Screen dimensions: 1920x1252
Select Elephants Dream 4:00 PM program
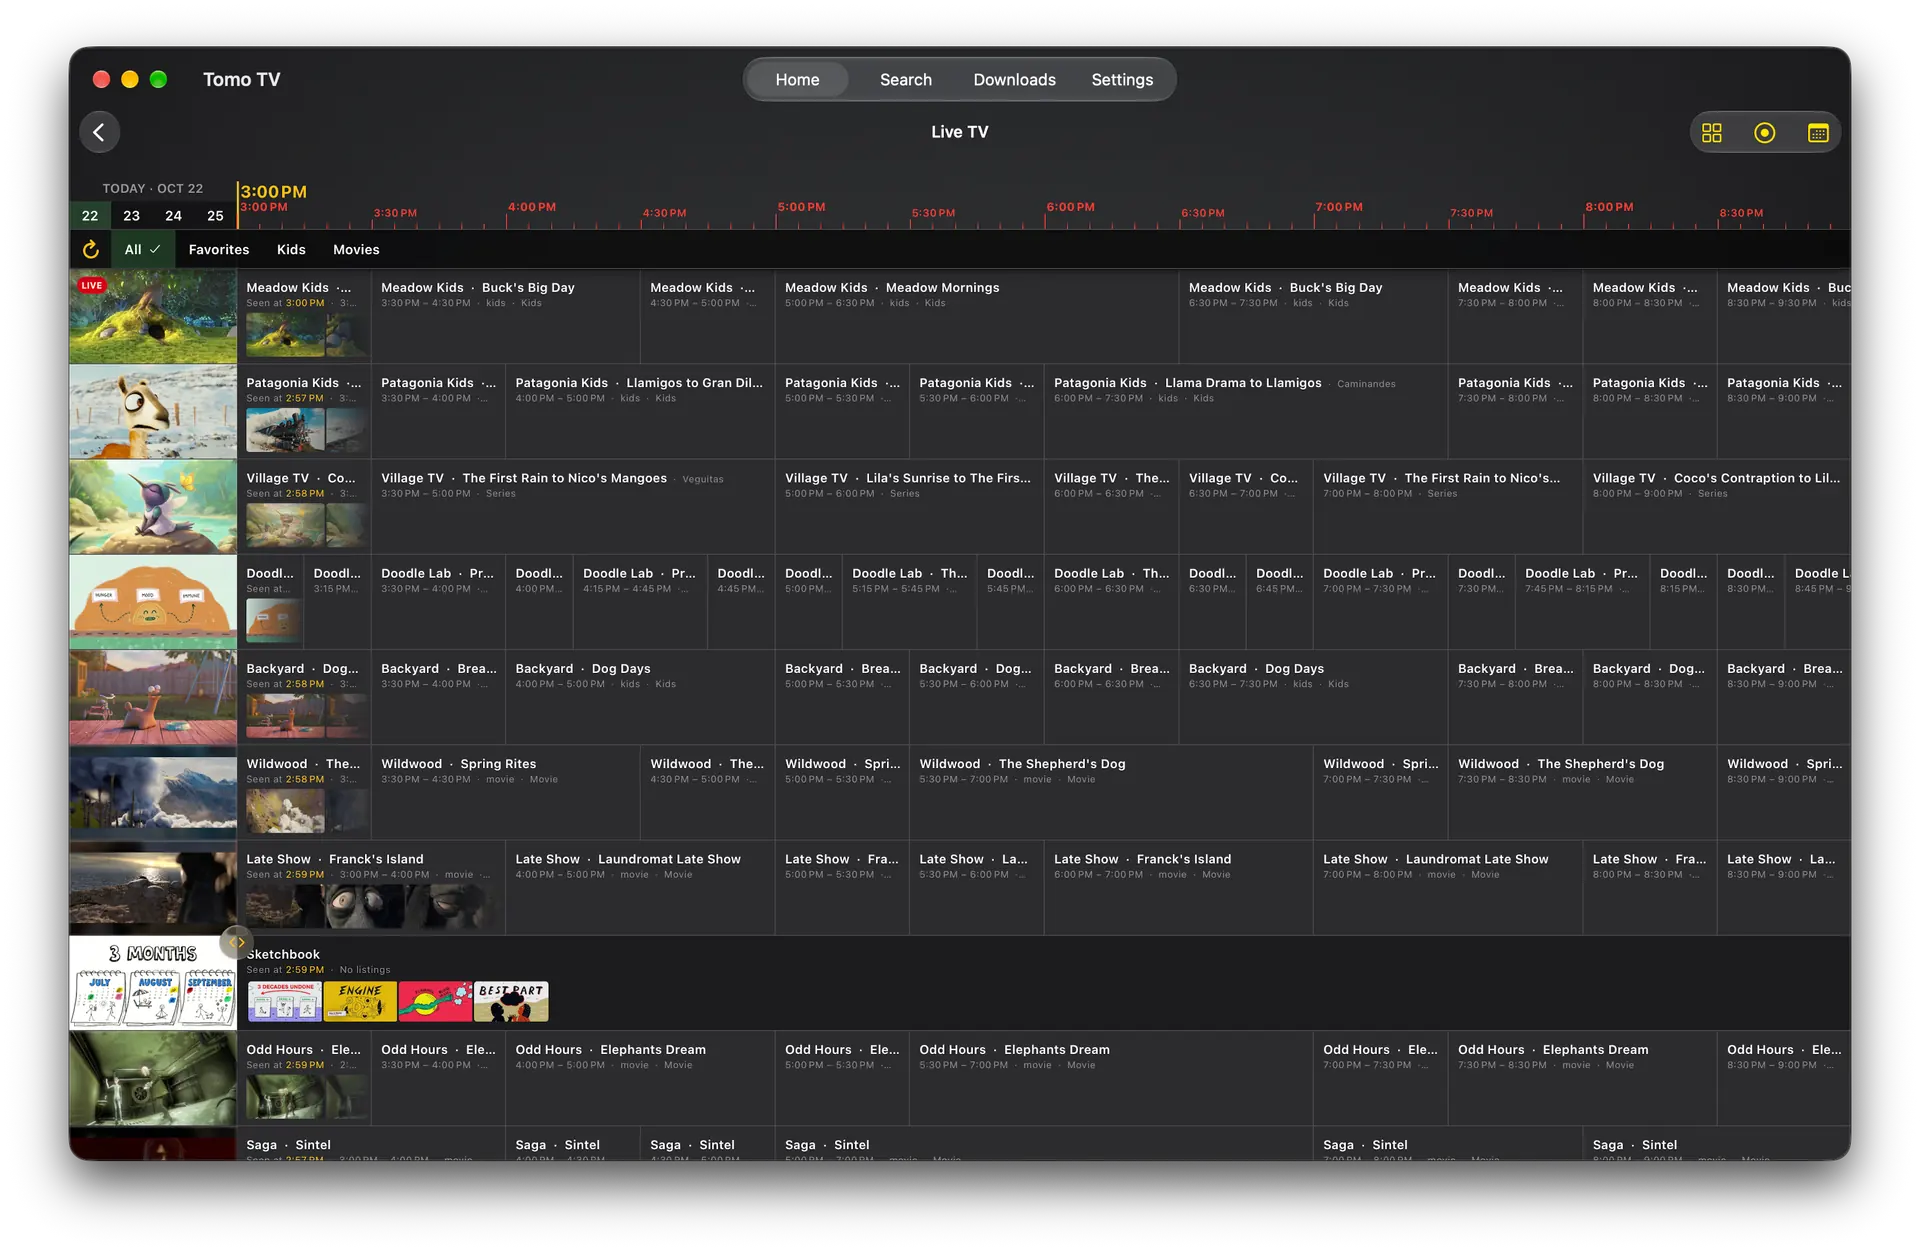point(640,1078)
